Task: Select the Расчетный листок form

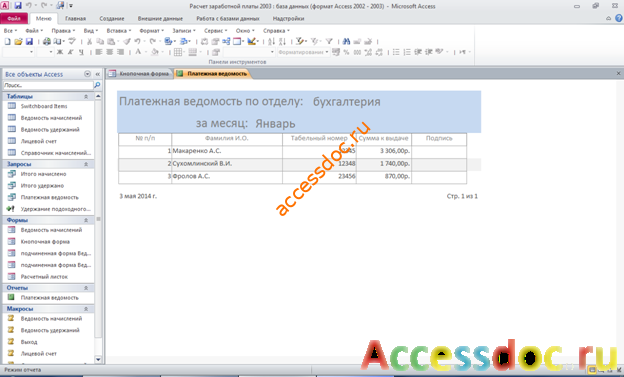Action: 44,277
